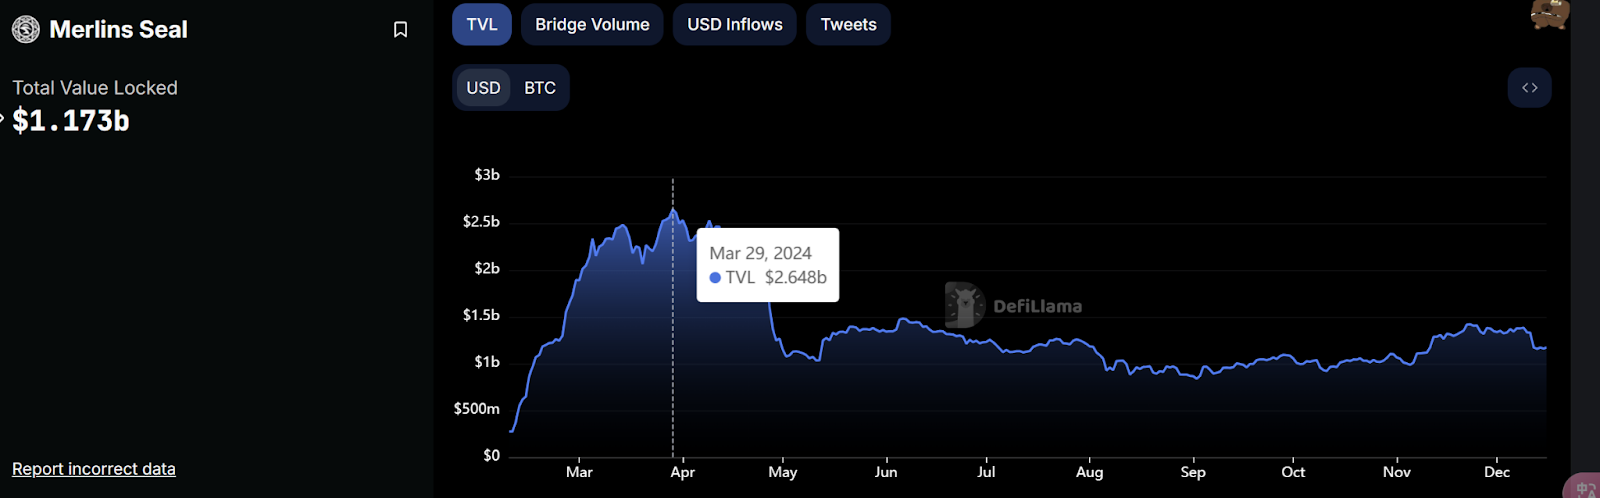
Task: Enable the USD Inflows chart
Action: (x=734, y=25)
